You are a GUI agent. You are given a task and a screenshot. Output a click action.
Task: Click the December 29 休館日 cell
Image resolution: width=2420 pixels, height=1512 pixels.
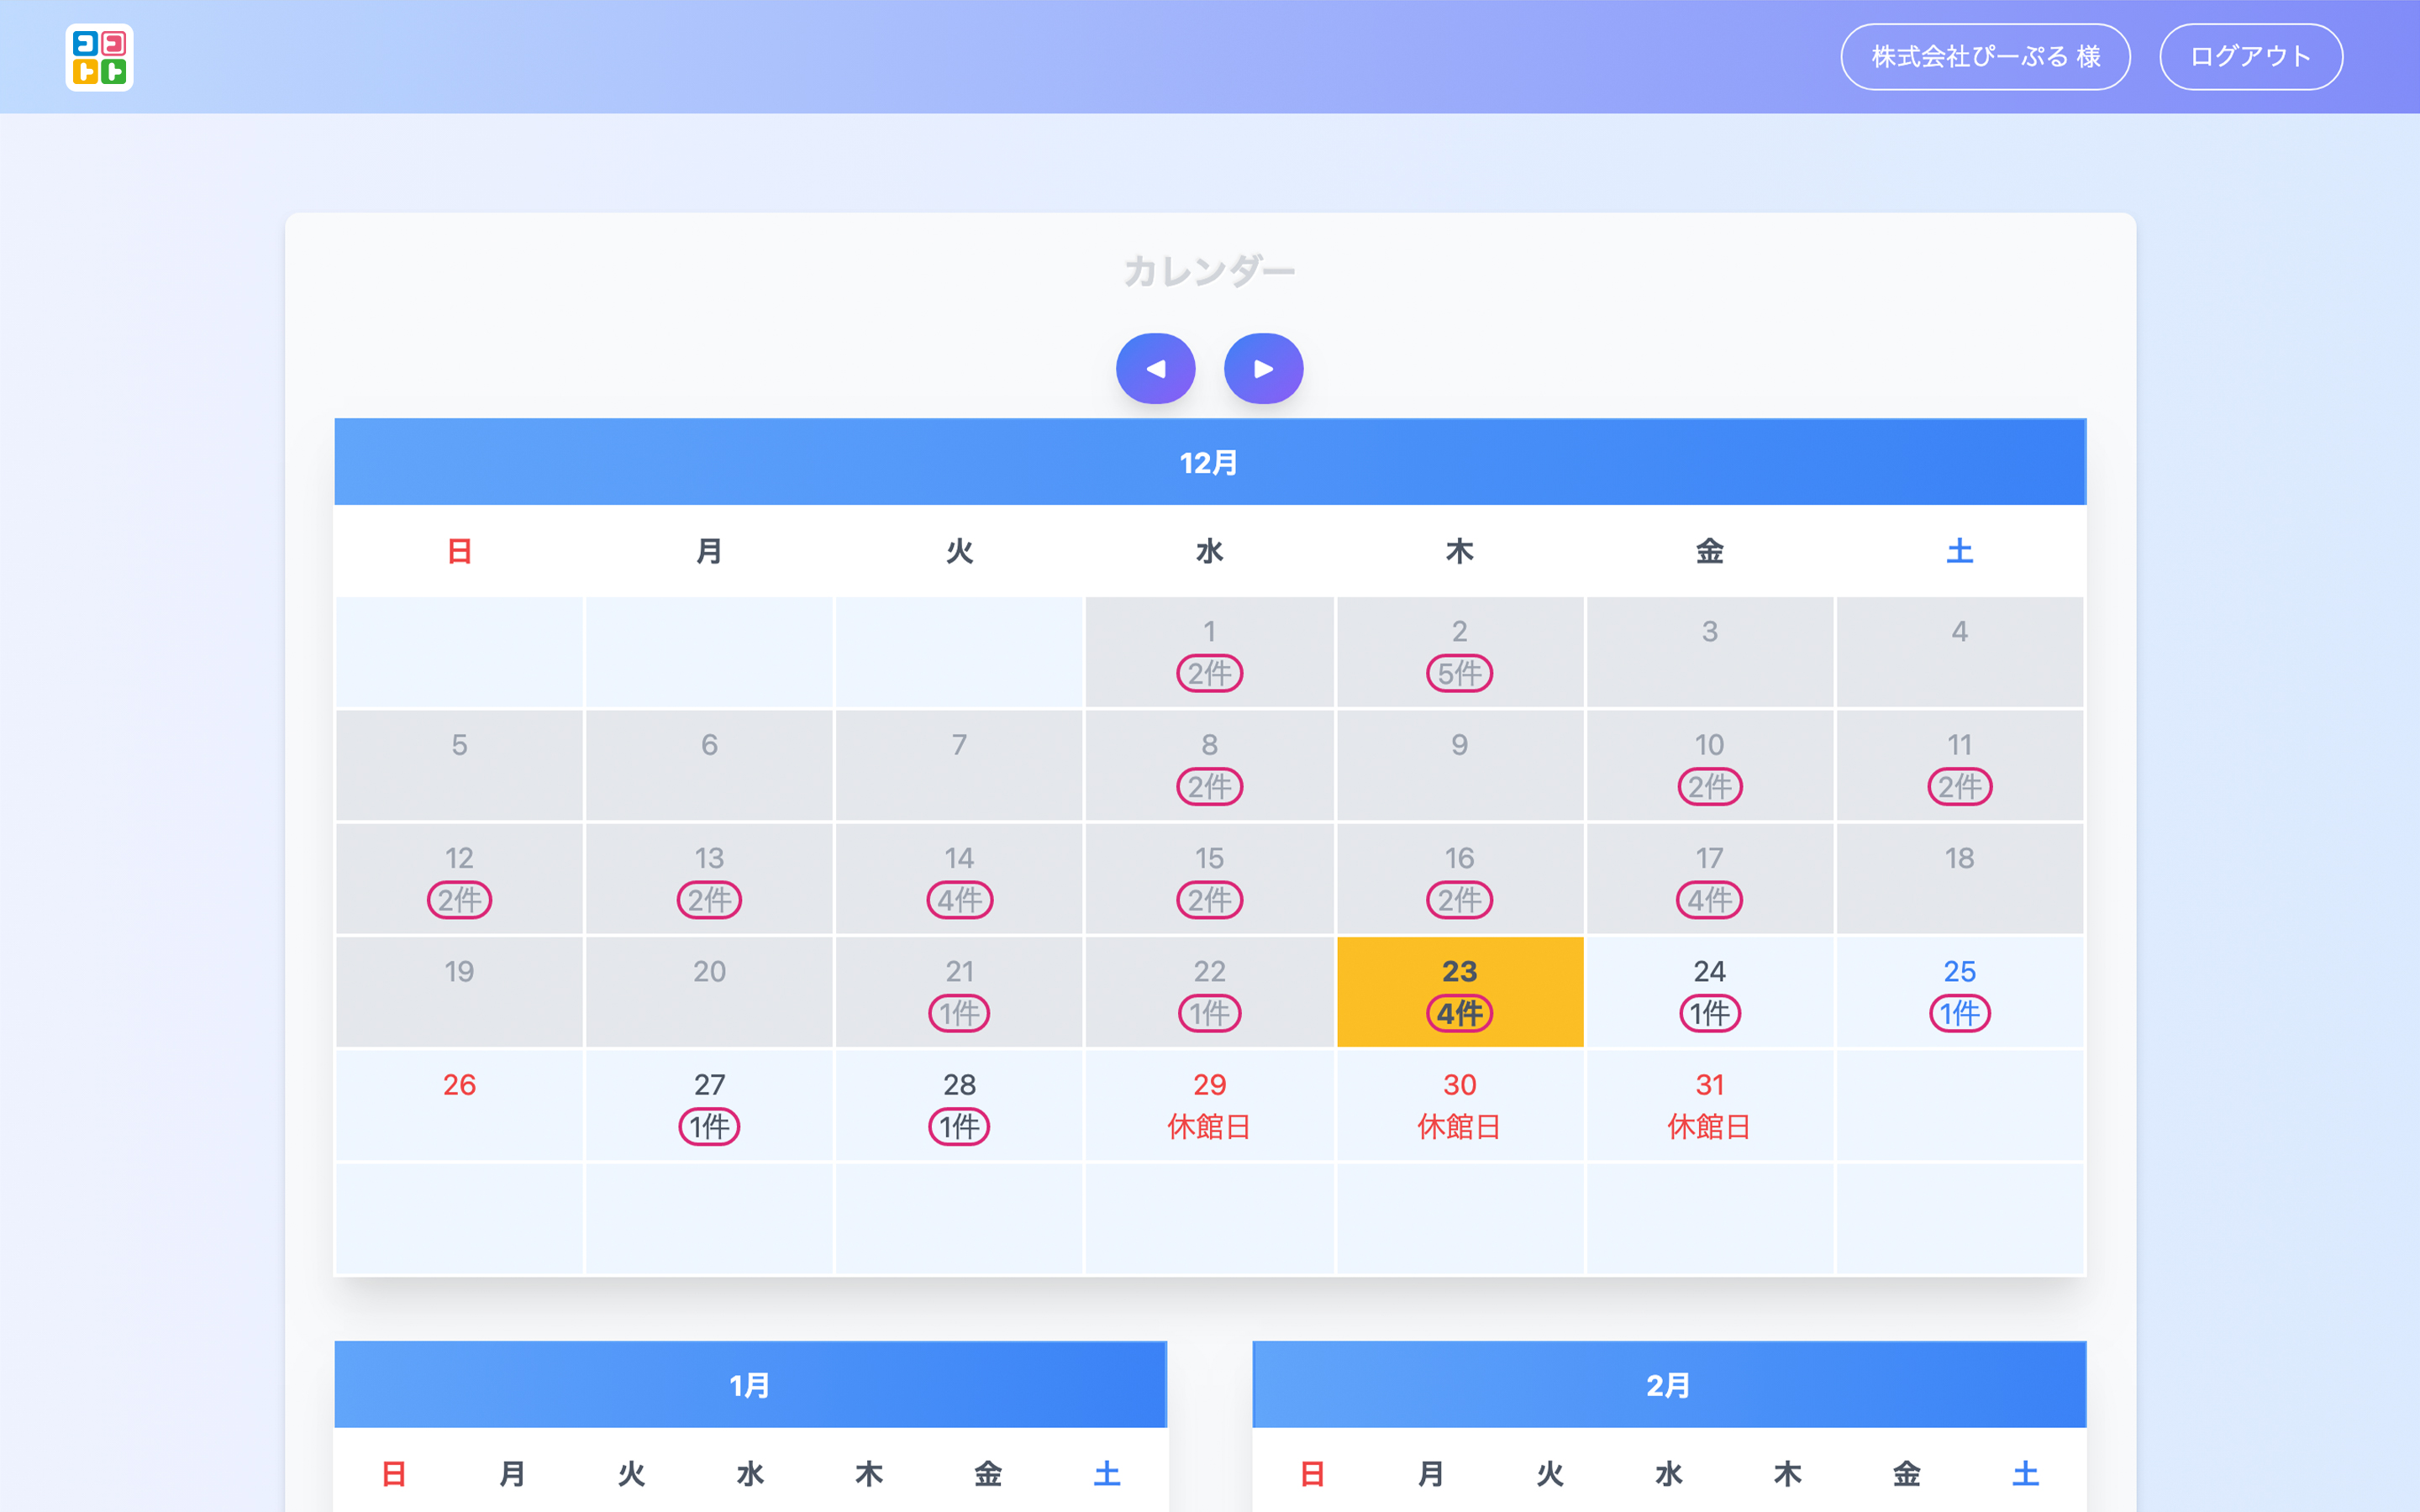point(1209,1105)
